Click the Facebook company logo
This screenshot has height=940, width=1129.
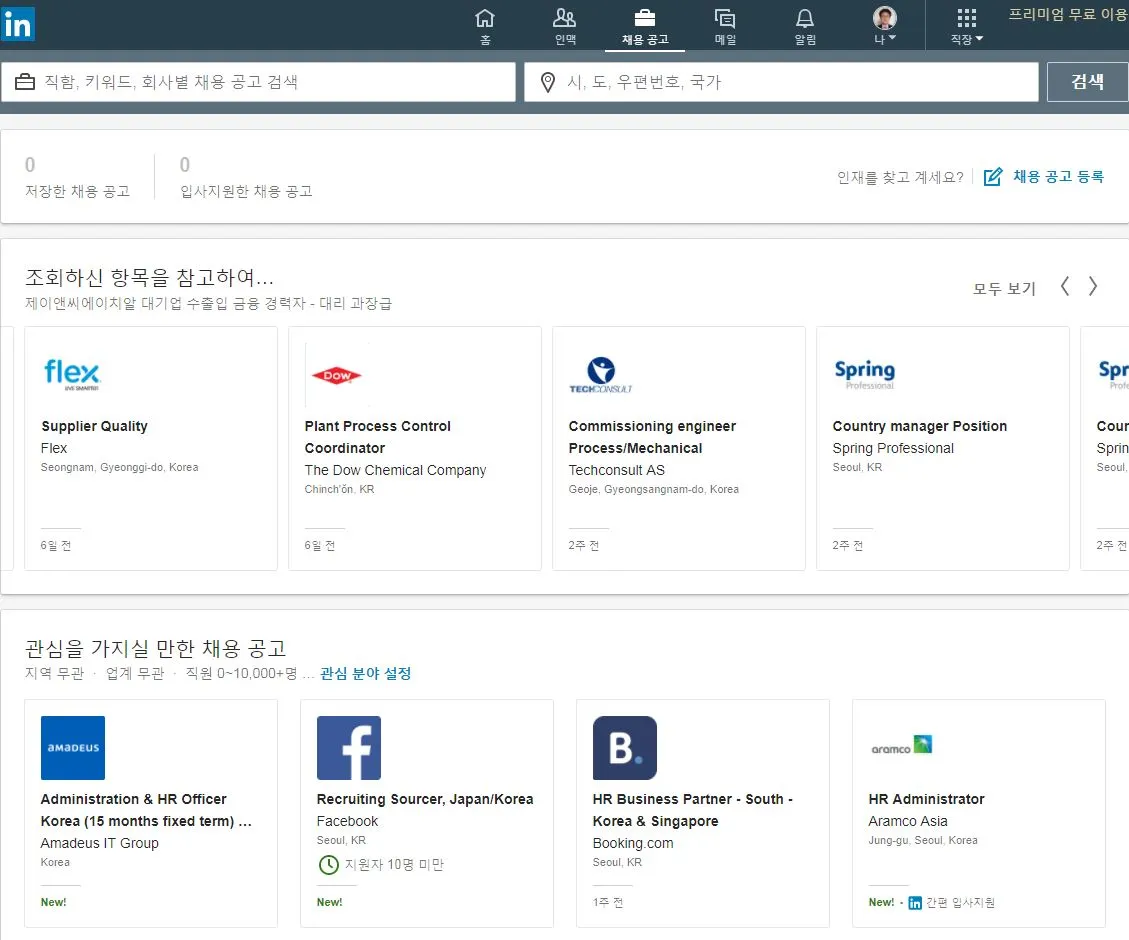(x=348, y=748)
